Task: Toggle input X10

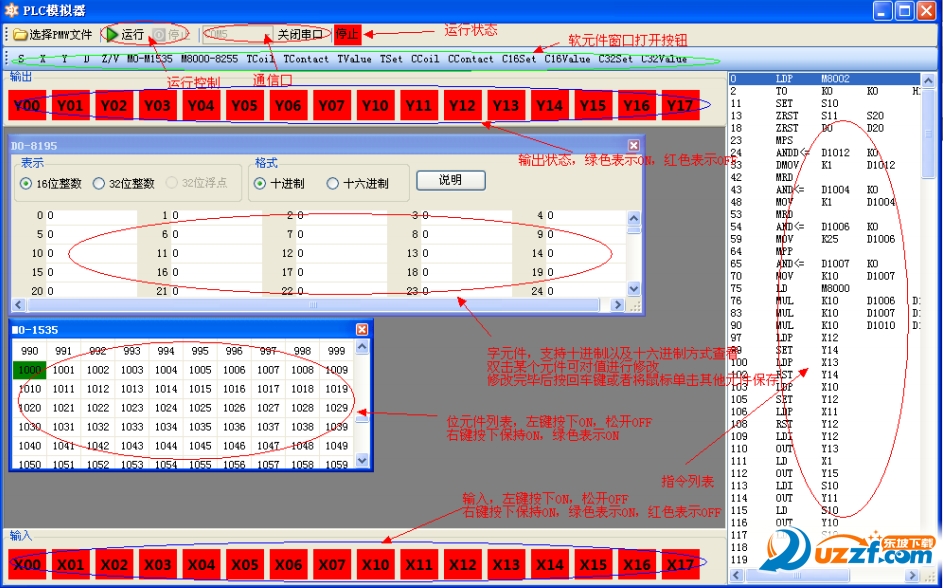Action: (375, 565)
